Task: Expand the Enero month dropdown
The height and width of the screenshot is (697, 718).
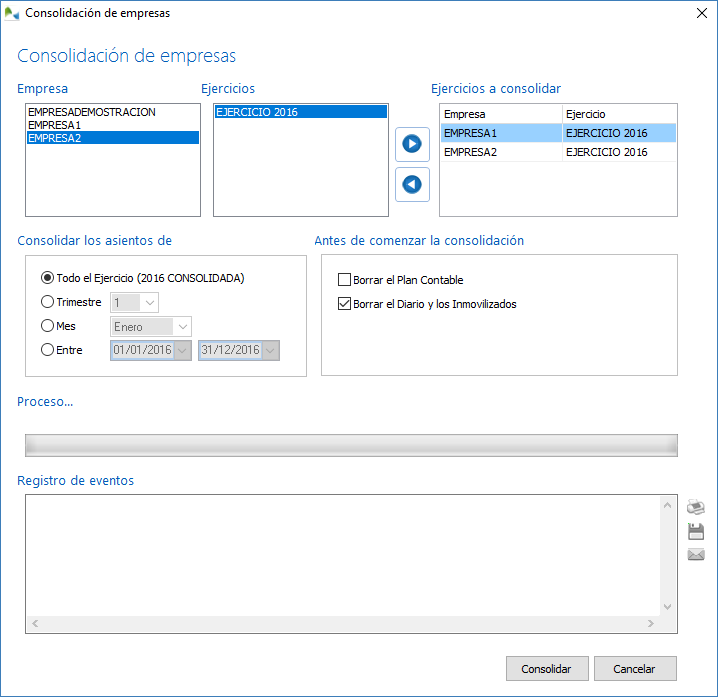Action: pos(182,326)
